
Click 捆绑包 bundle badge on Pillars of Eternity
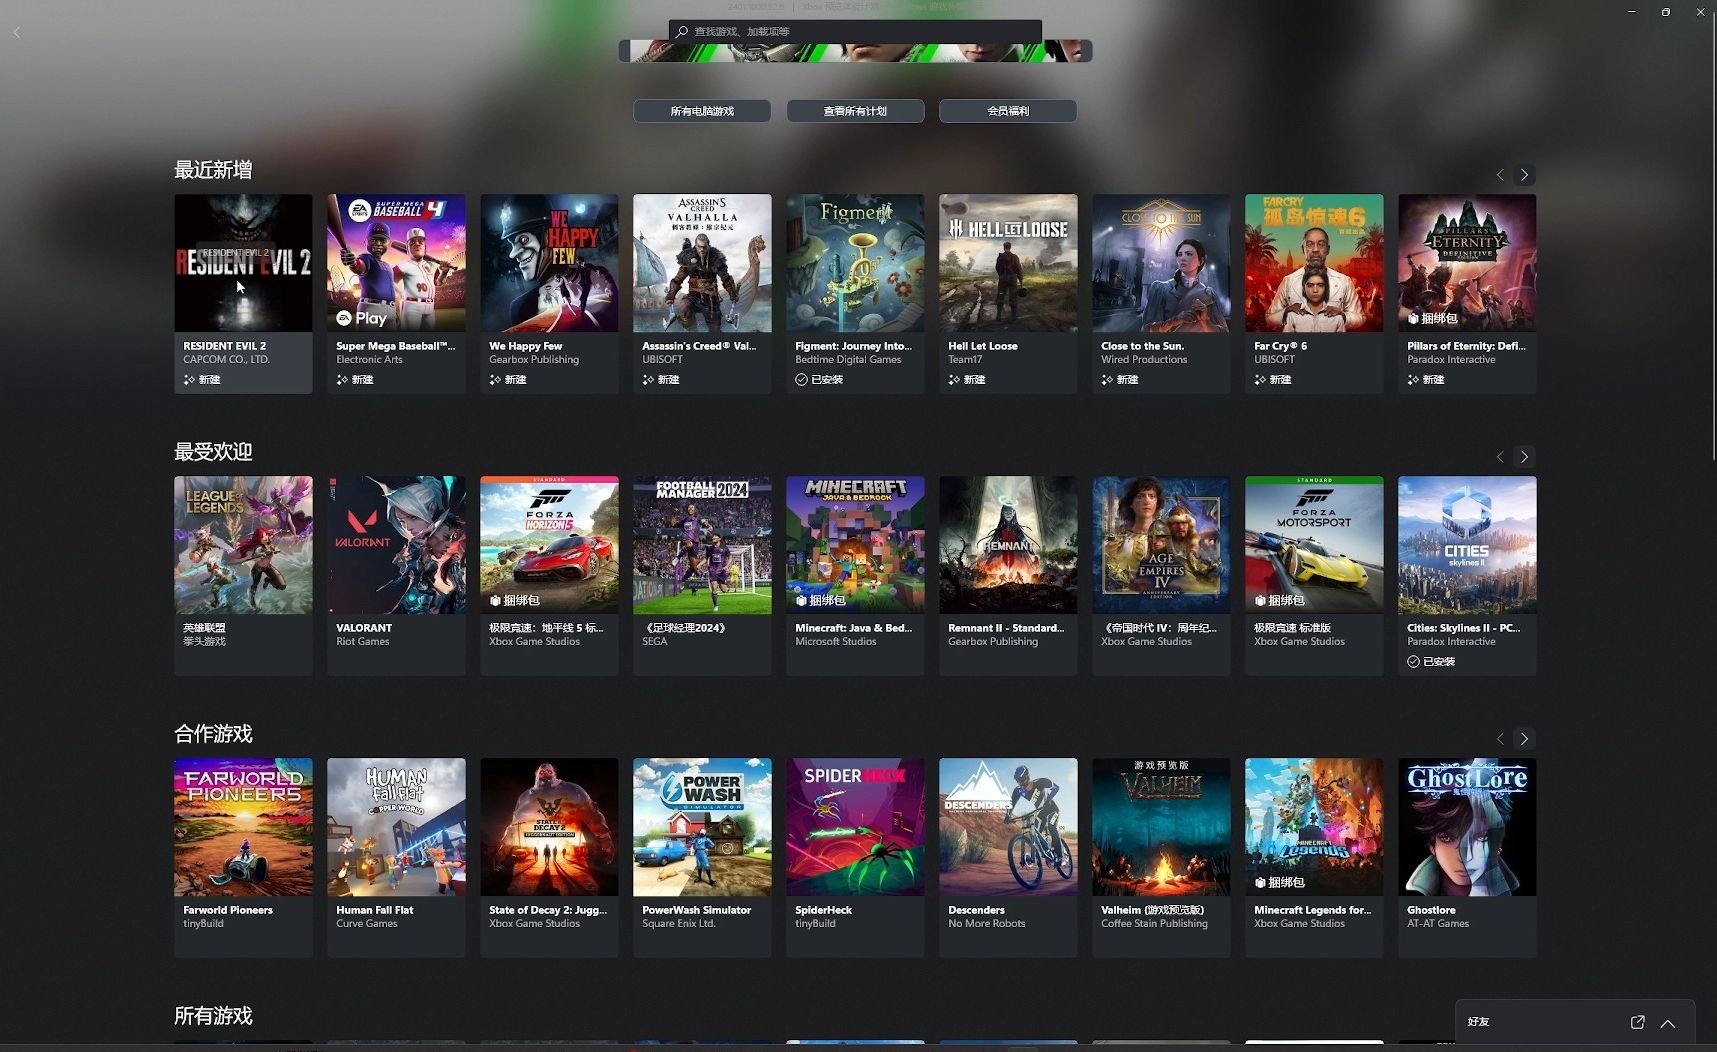tap(1432, 318)
